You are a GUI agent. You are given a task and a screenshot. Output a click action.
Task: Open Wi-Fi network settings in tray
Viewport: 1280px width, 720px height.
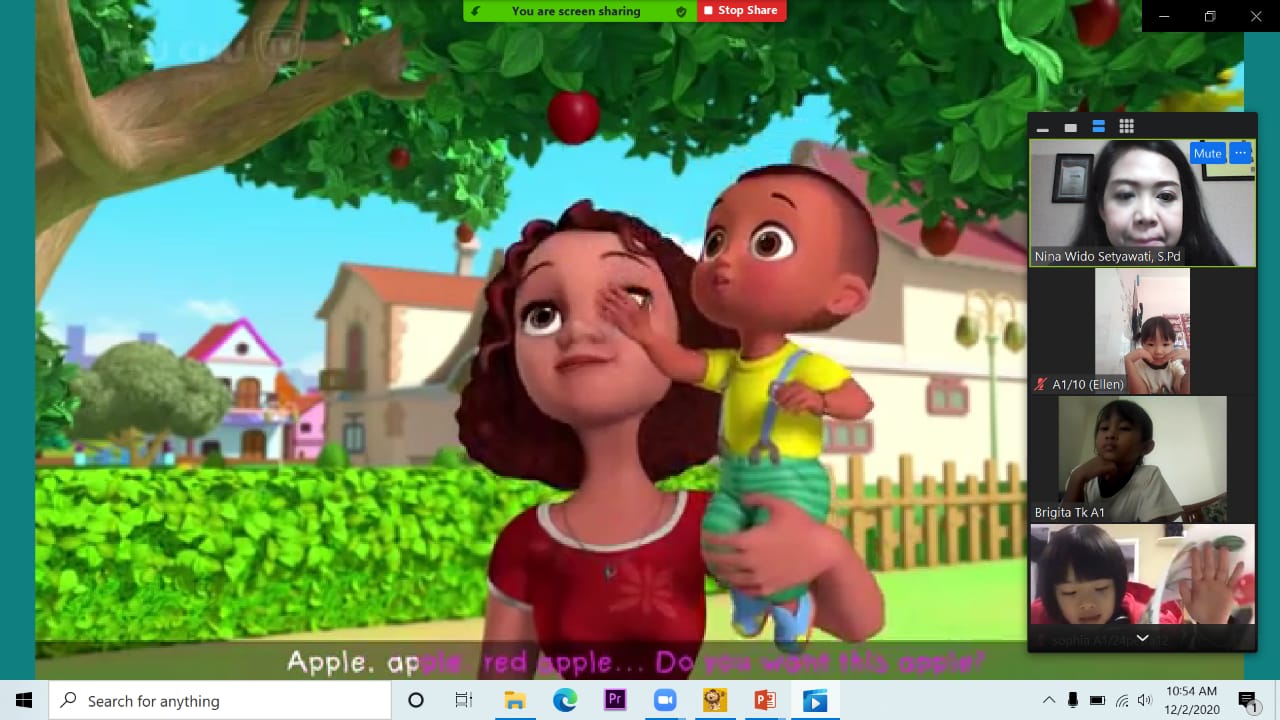[x=1122, y=700]
